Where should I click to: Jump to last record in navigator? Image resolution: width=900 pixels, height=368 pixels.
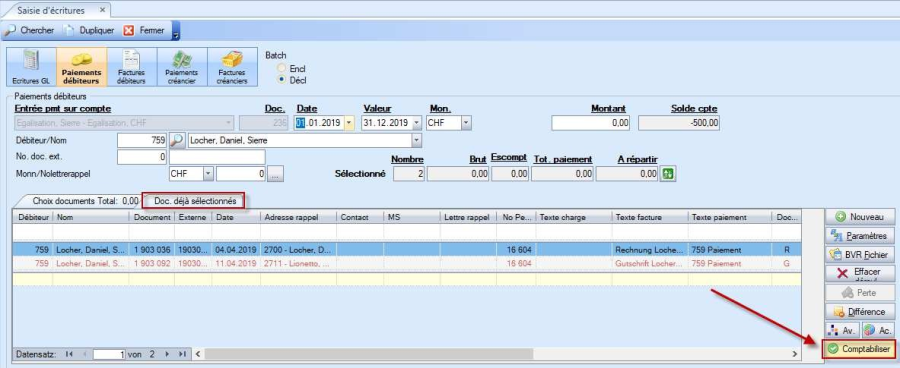[x=182, y=354]
